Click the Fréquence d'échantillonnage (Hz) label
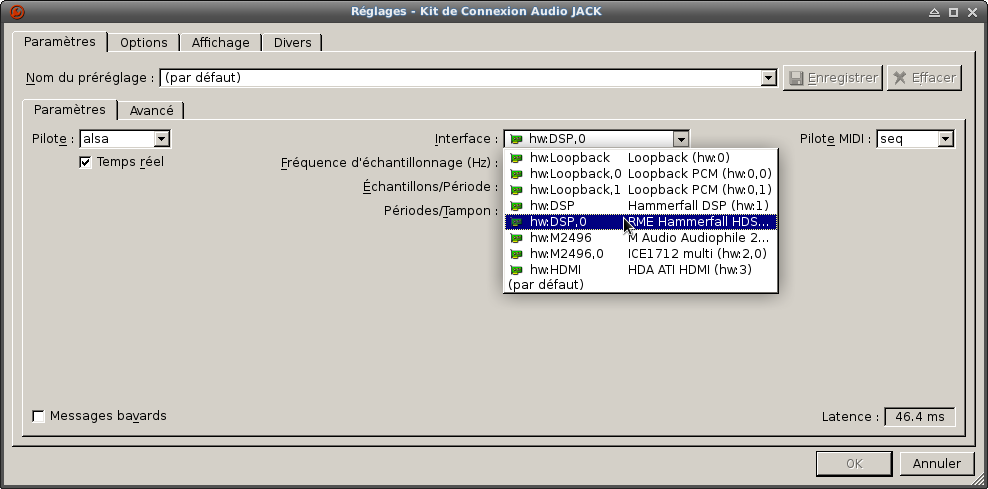Viewport: 988px width, 489px height. coord(389,163)
